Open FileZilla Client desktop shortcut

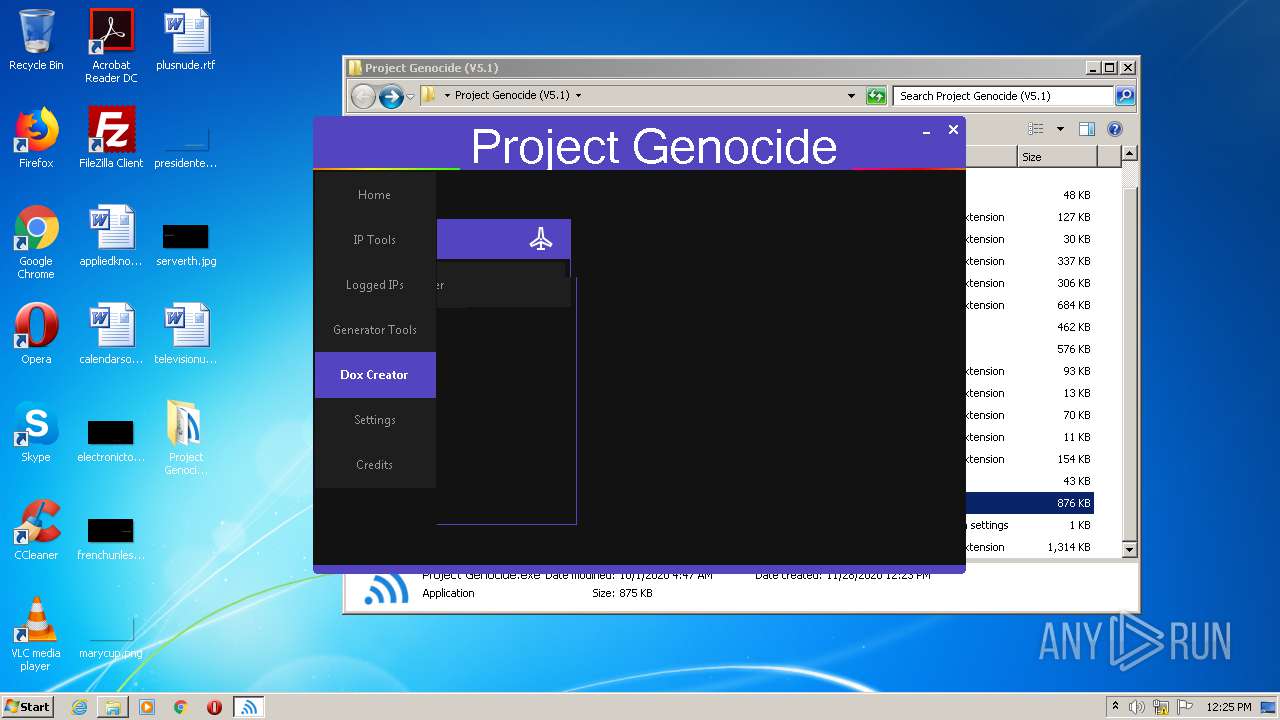point(111,138)
